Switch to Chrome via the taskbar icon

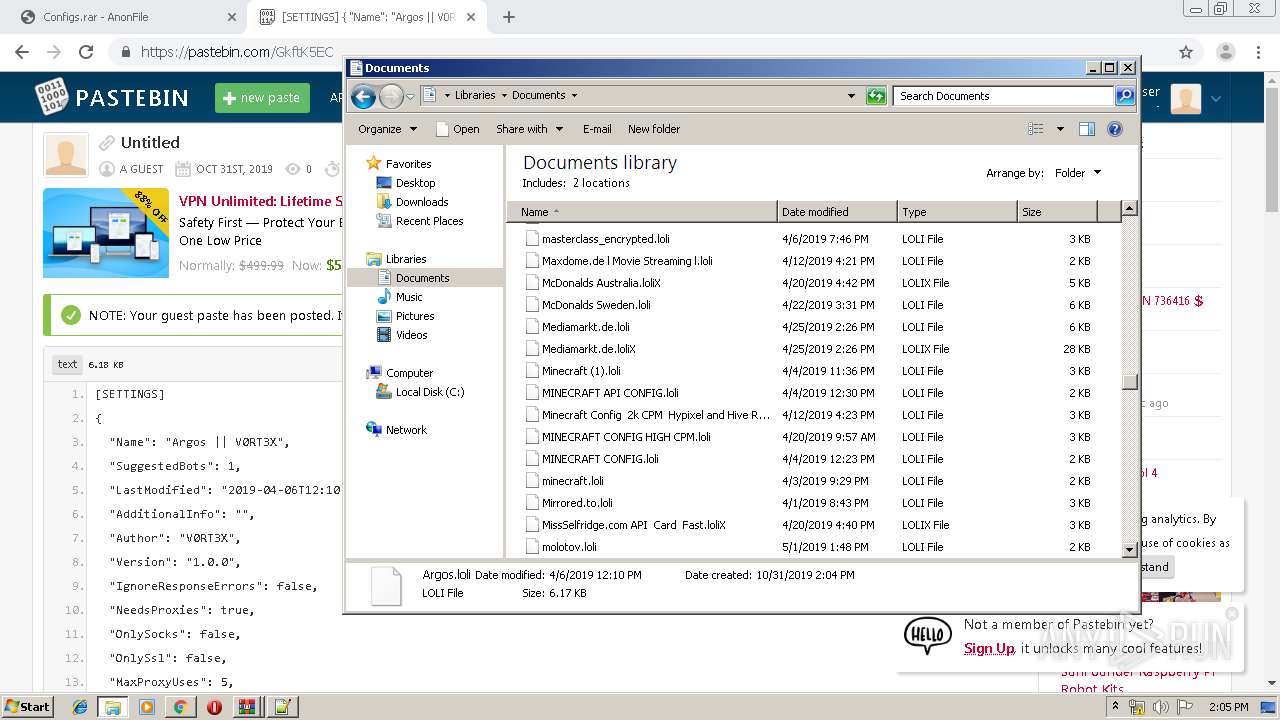click(180, 707)
